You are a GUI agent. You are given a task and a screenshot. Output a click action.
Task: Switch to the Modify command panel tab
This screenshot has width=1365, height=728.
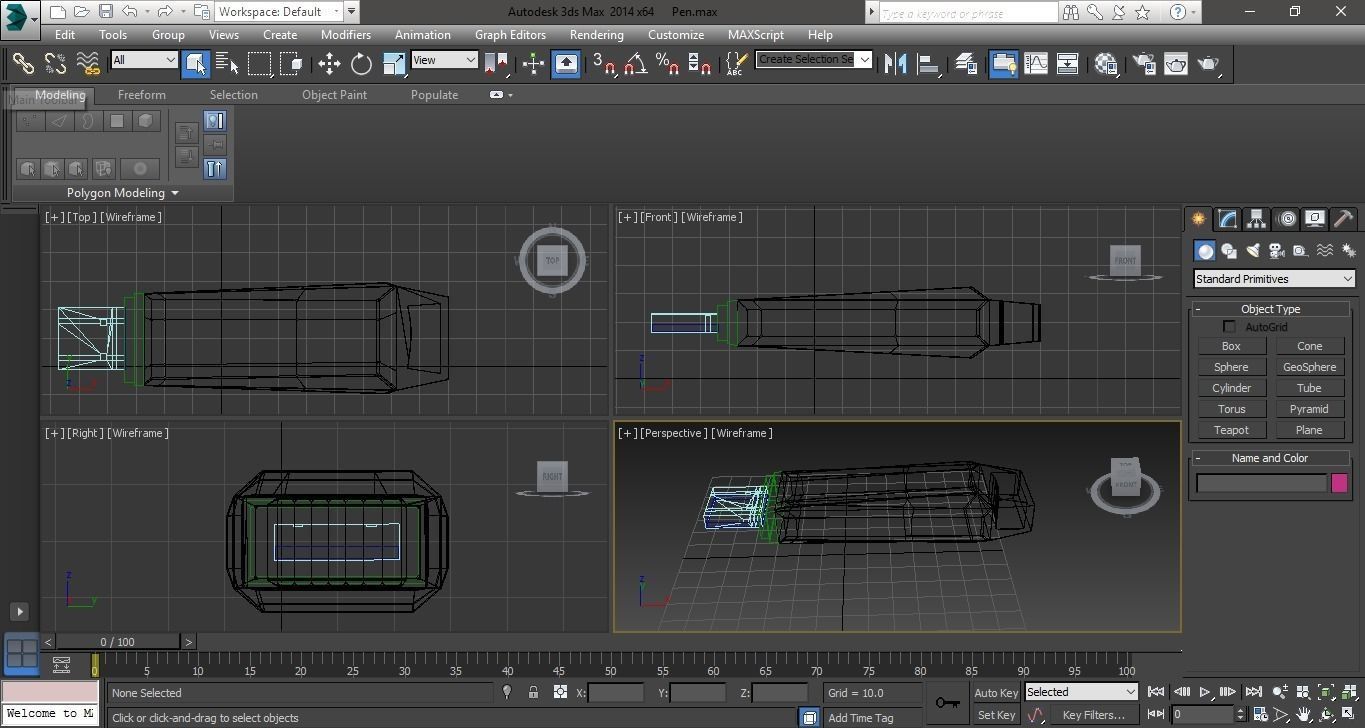tap(1227, 218)
